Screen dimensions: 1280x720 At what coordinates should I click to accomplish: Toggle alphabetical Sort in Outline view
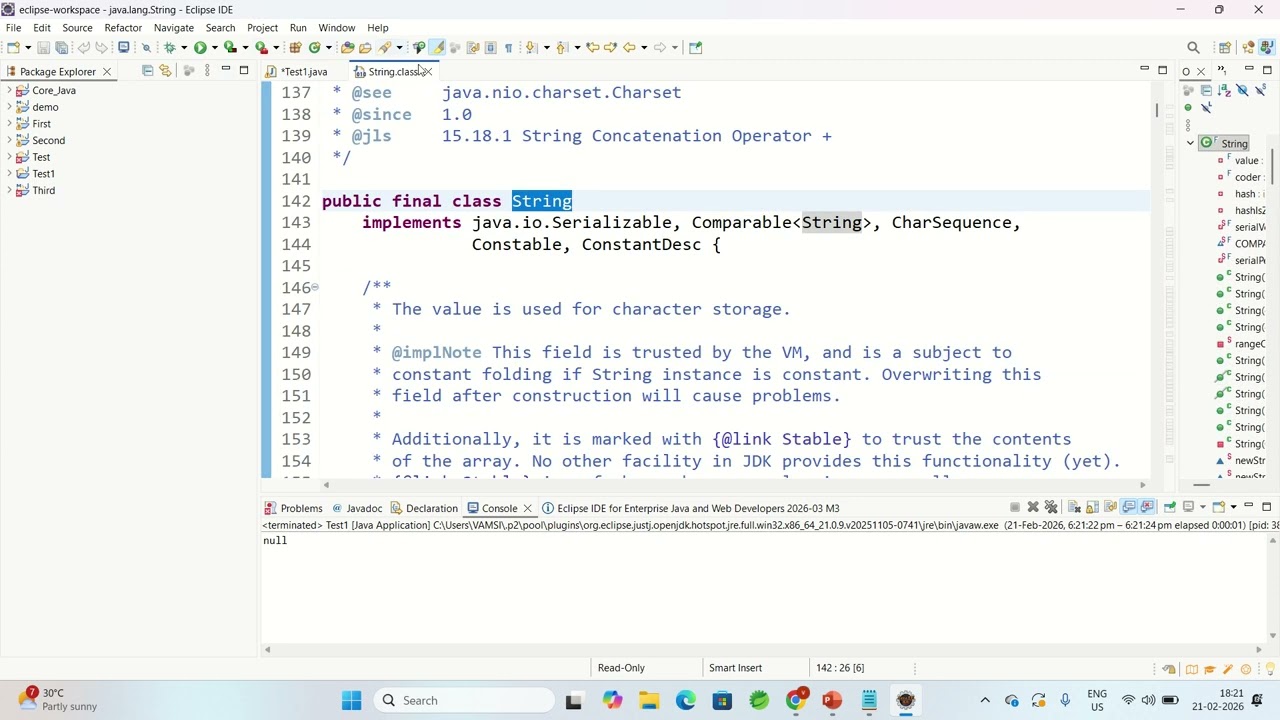pos(1224,89)
